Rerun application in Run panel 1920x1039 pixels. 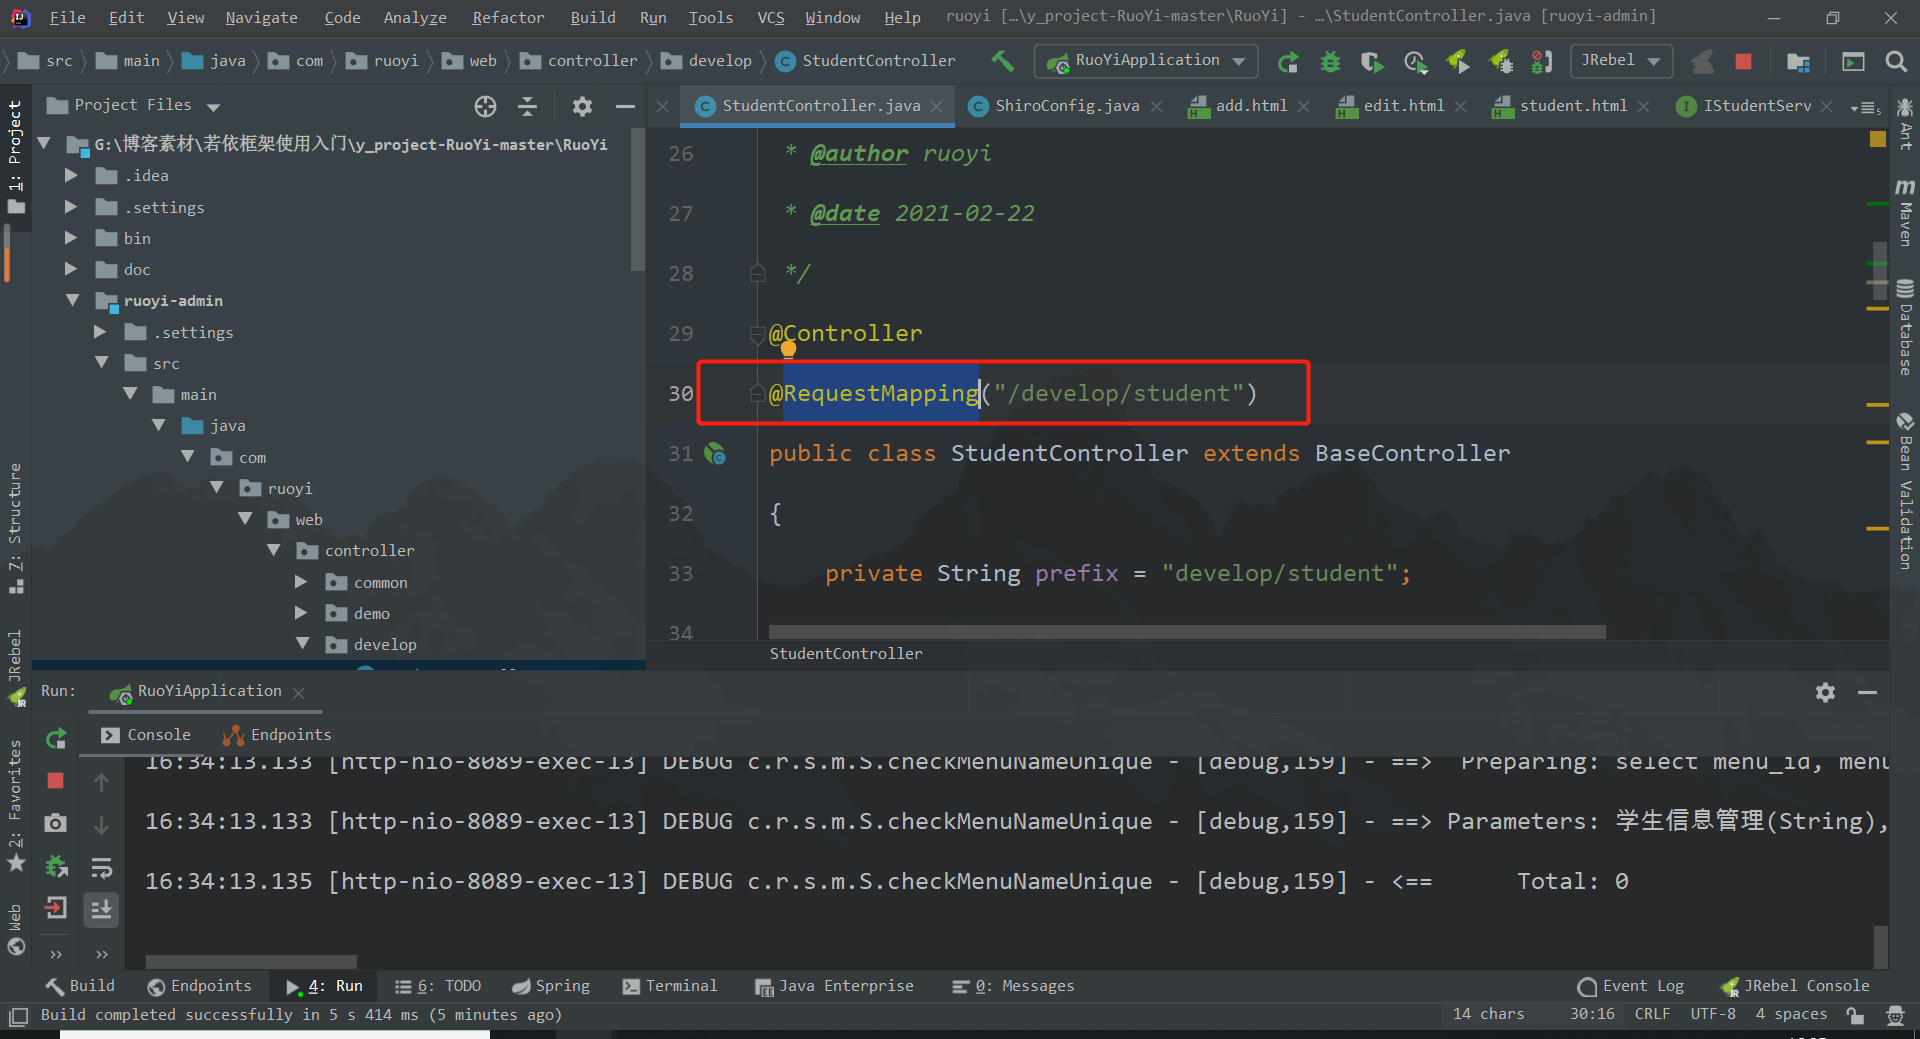tap(56, 739)
